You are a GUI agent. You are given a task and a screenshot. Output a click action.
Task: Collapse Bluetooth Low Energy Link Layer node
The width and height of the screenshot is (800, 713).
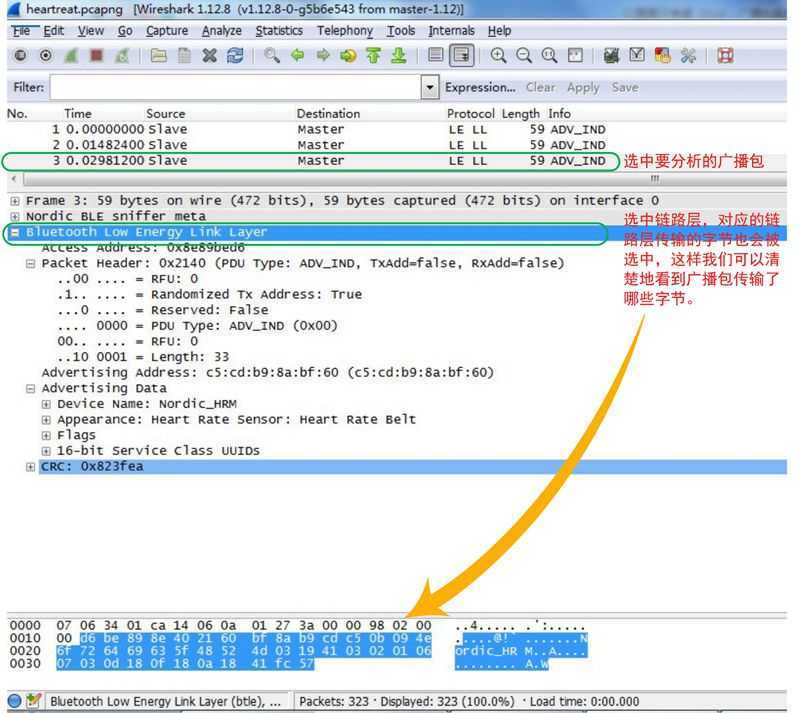tap(15, 232)
